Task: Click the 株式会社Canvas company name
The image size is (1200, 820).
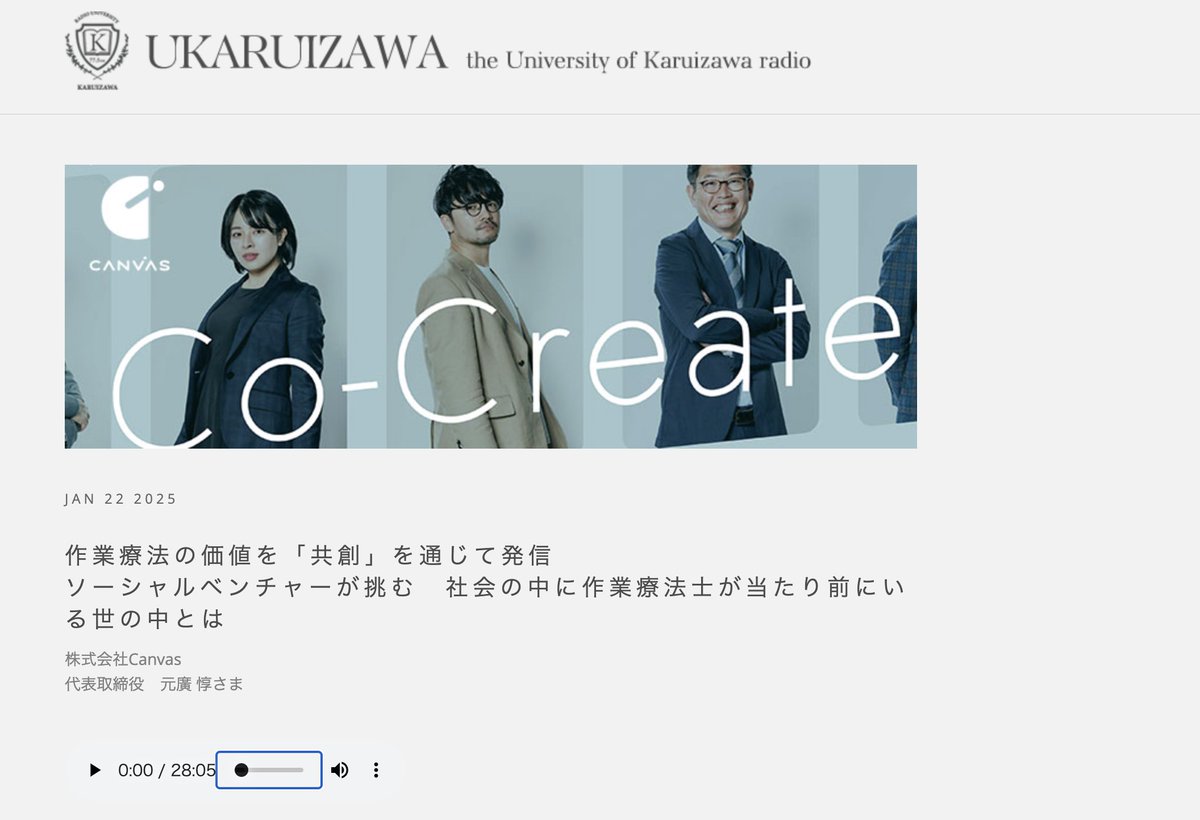Action: click(123, 659)
